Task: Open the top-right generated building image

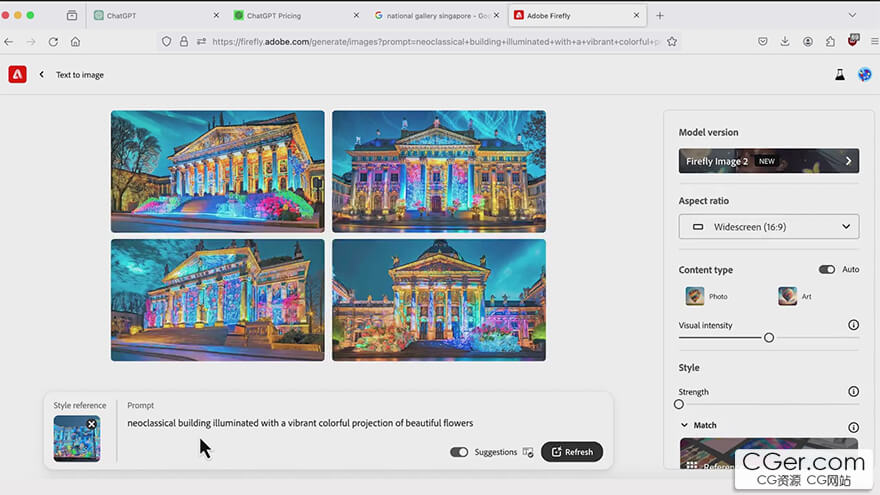Action: pyautogui.click(x=439, y=171)
